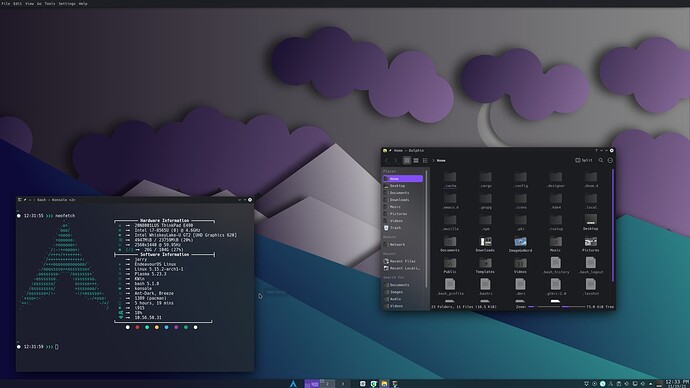
Task: Go forward in Dolphin navigation history
Action: pos(395,161)
